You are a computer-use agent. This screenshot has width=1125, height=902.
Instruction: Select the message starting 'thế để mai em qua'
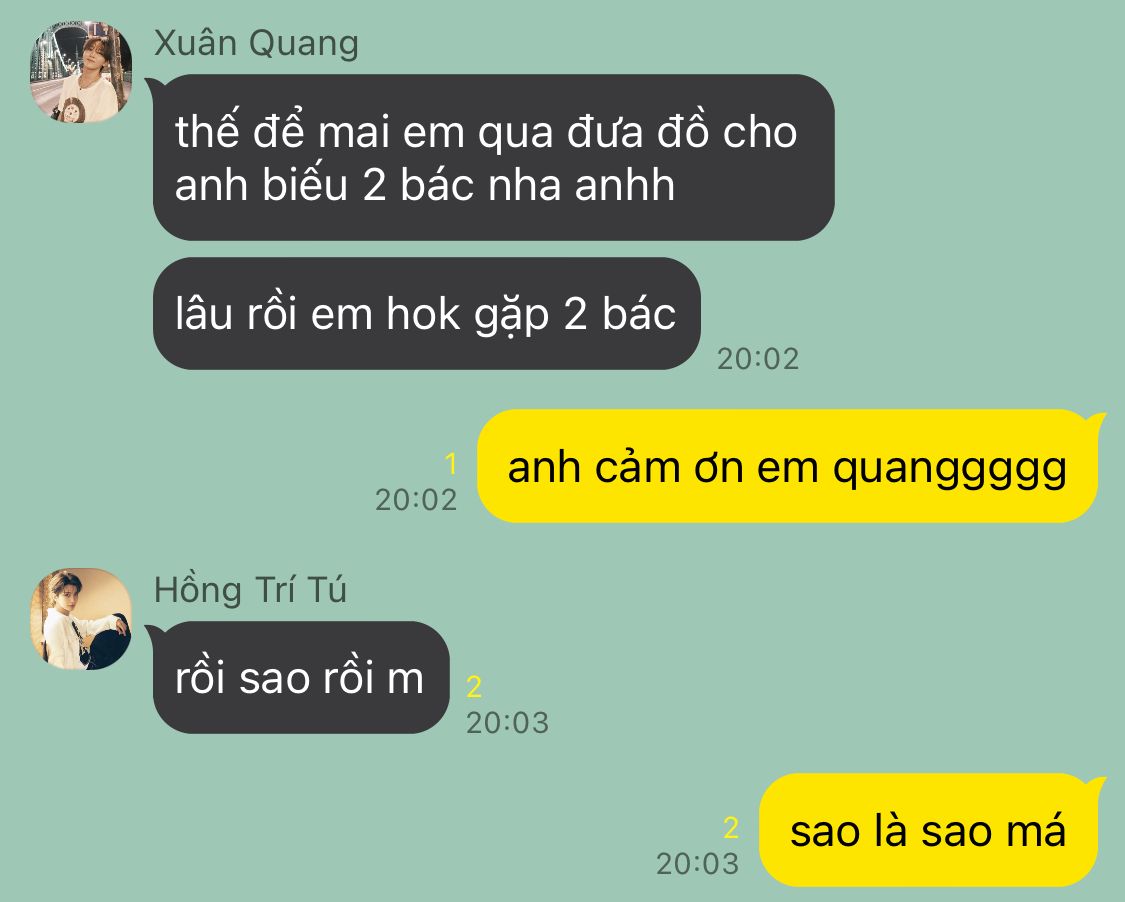[x=494, y=157]
